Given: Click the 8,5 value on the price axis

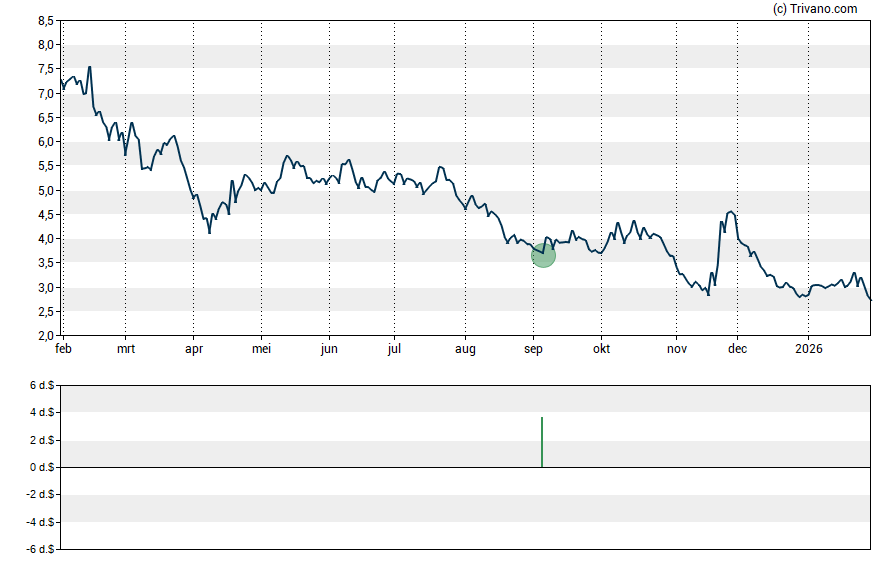Looking at the screenshot, I should click(45, 21).
